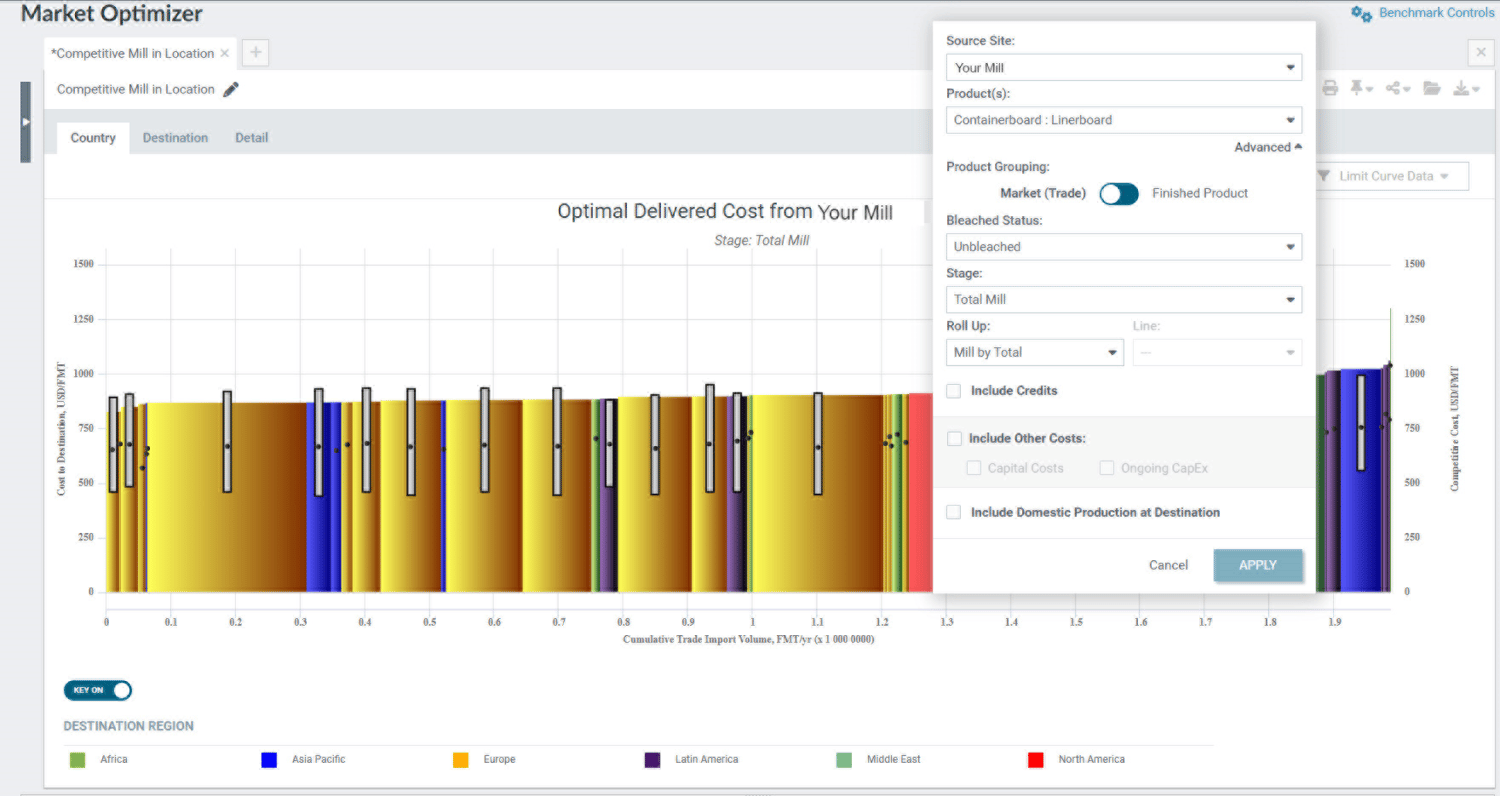Open the folder icon in the toolbar
This screenshot has height=796, width=1500.
pyautogui.click(x=1430, y=88)
